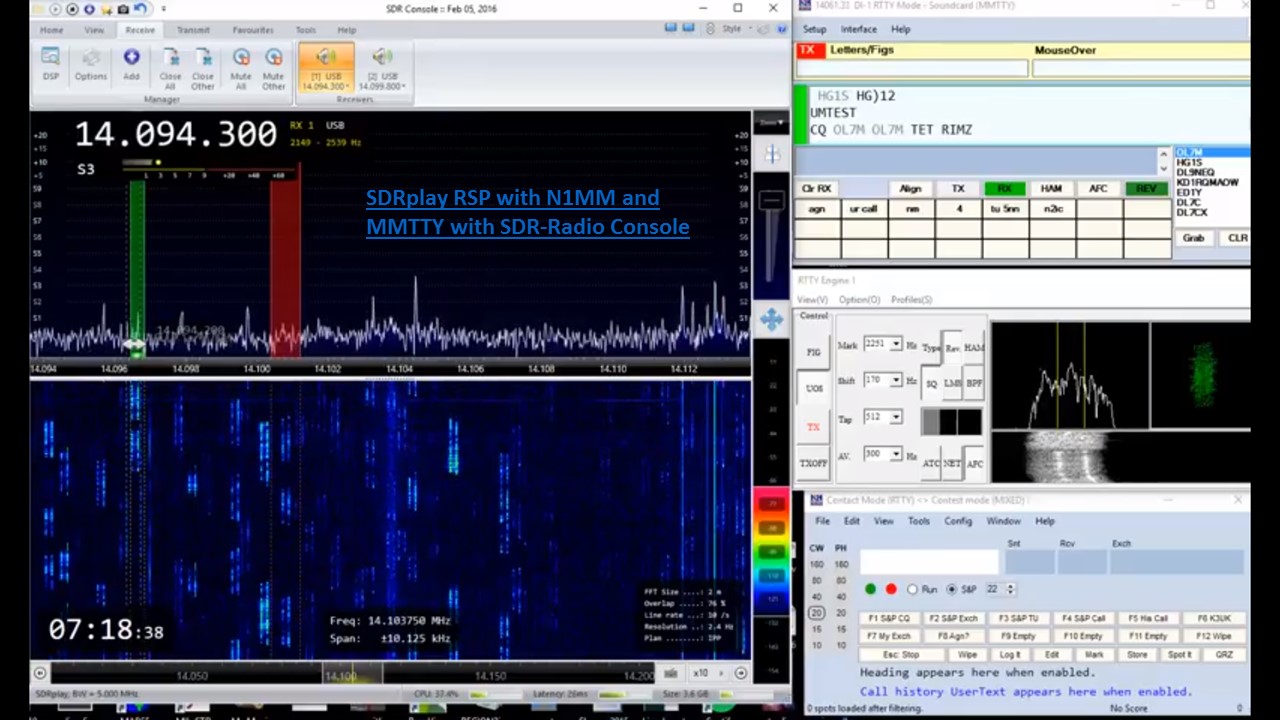1280x720 pixels.
Task: Open the Tools menu in N1MM
Action: pos(919,521)
